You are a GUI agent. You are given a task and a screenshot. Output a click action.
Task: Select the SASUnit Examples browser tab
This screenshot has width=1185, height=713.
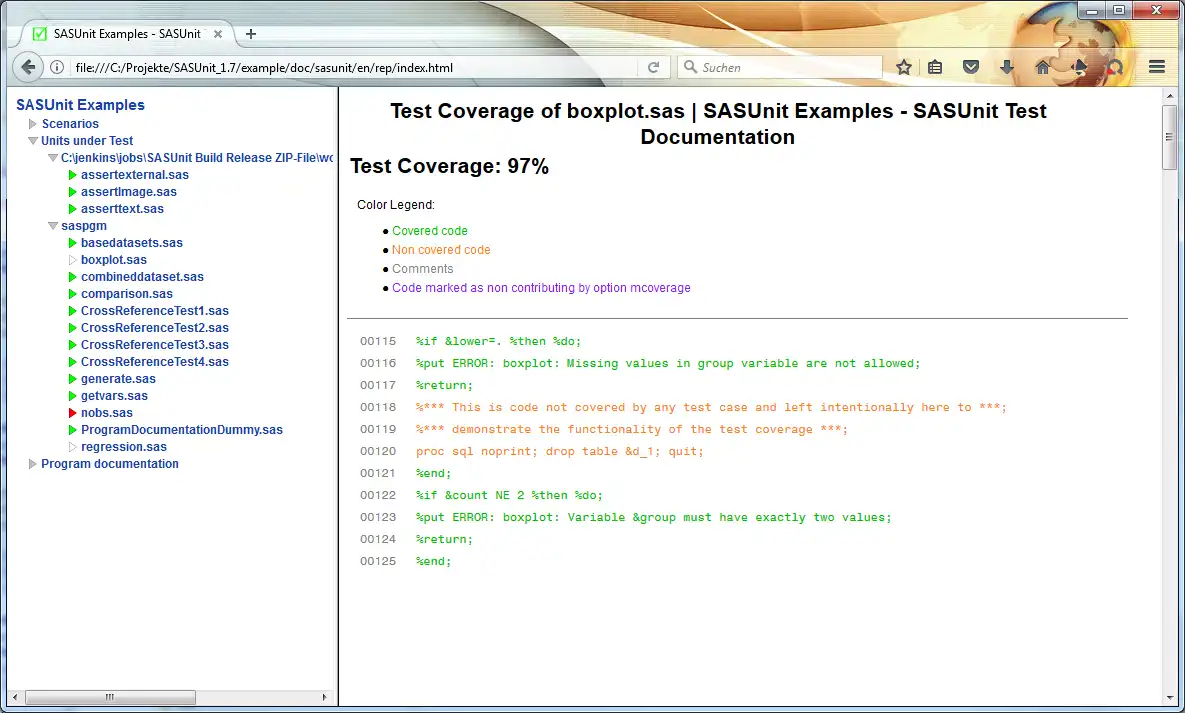click(x=126, y=33)
